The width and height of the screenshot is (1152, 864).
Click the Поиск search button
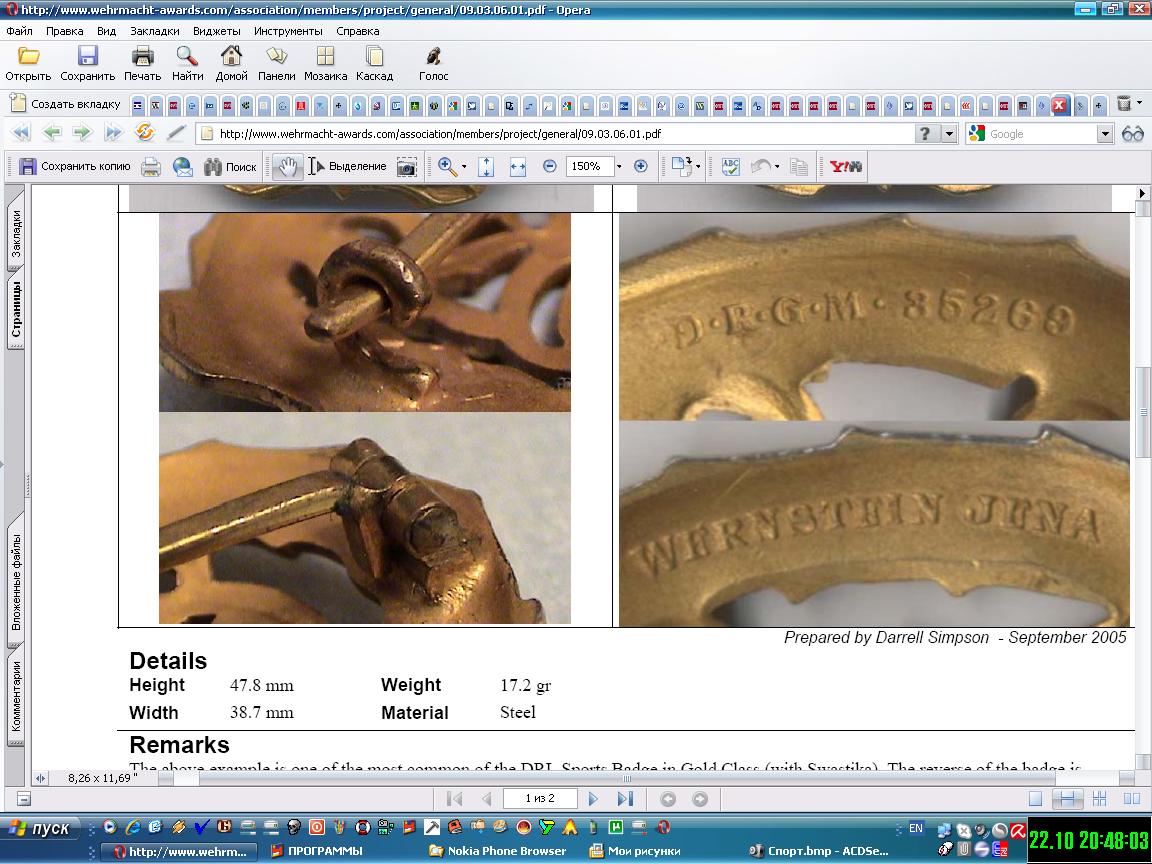230,167
